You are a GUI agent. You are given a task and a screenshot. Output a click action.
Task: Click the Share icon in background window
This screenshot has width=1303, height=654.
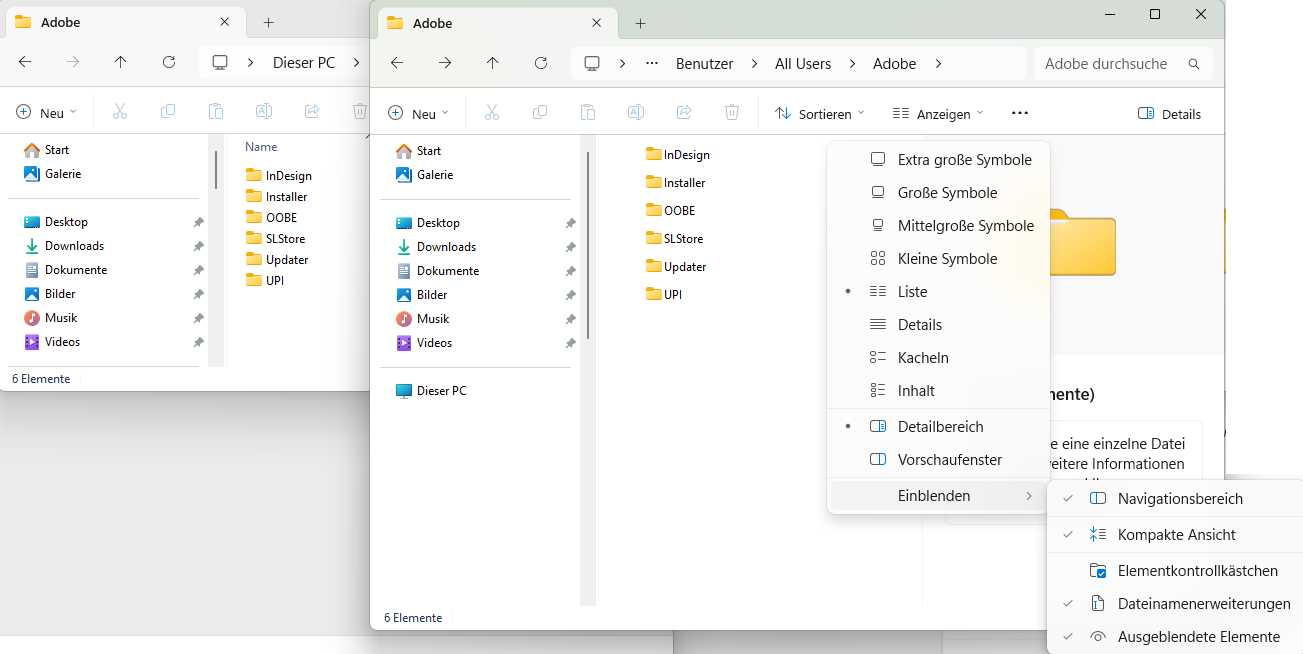pyautogui.click(x=312, y=112)
